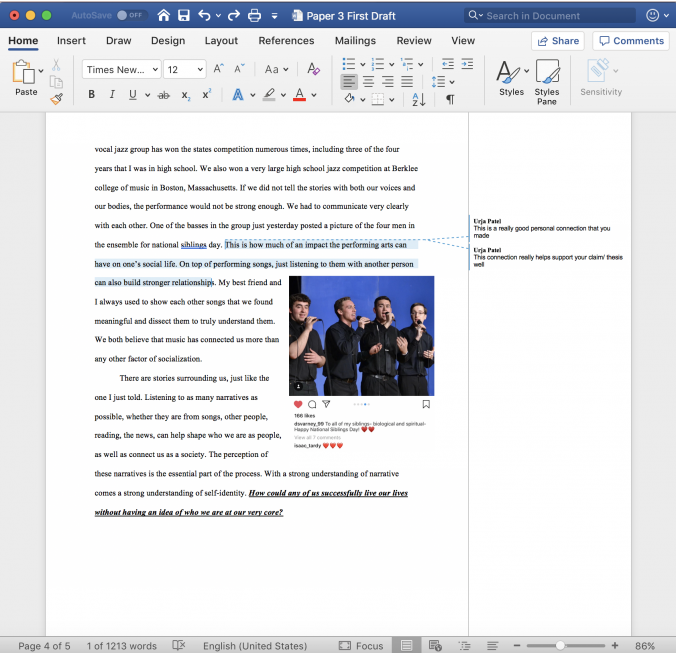This screenshot has width=676, height=653.
Task: Open the borders dropdown arrow
Action: pyautogui.click(x=391, y=100)
